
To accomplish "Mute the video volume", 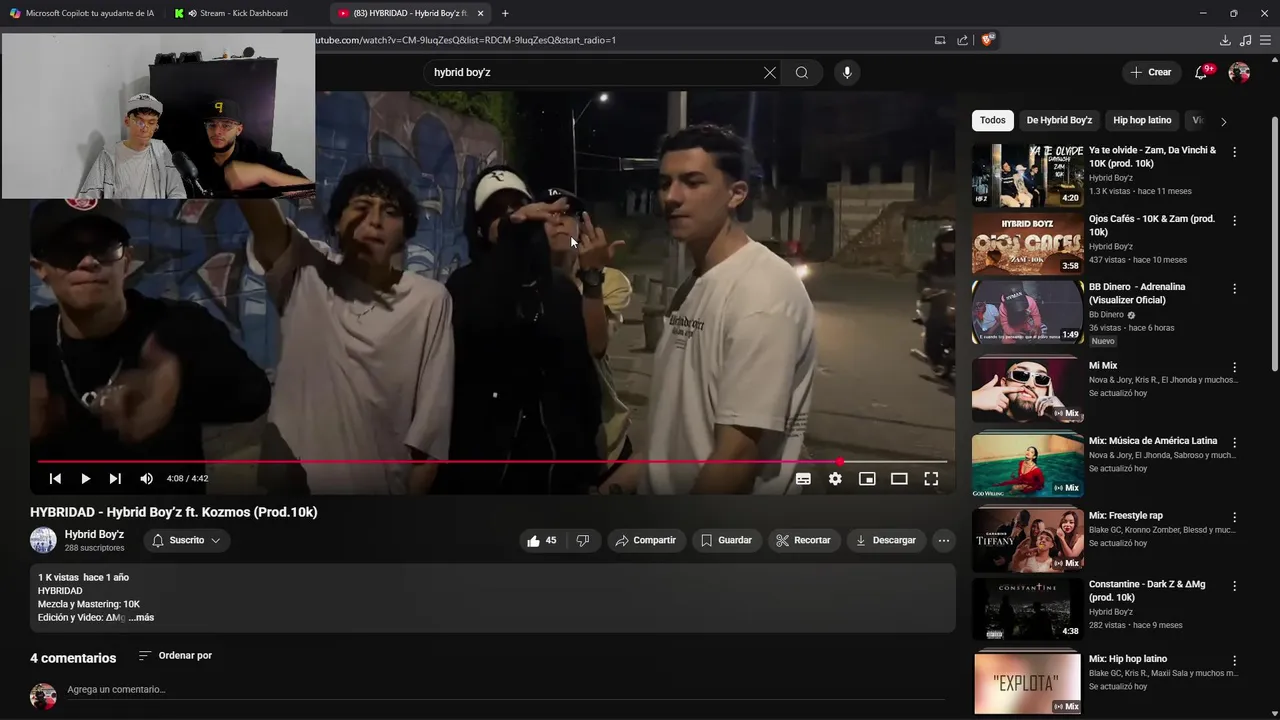I will pos(146,479).
